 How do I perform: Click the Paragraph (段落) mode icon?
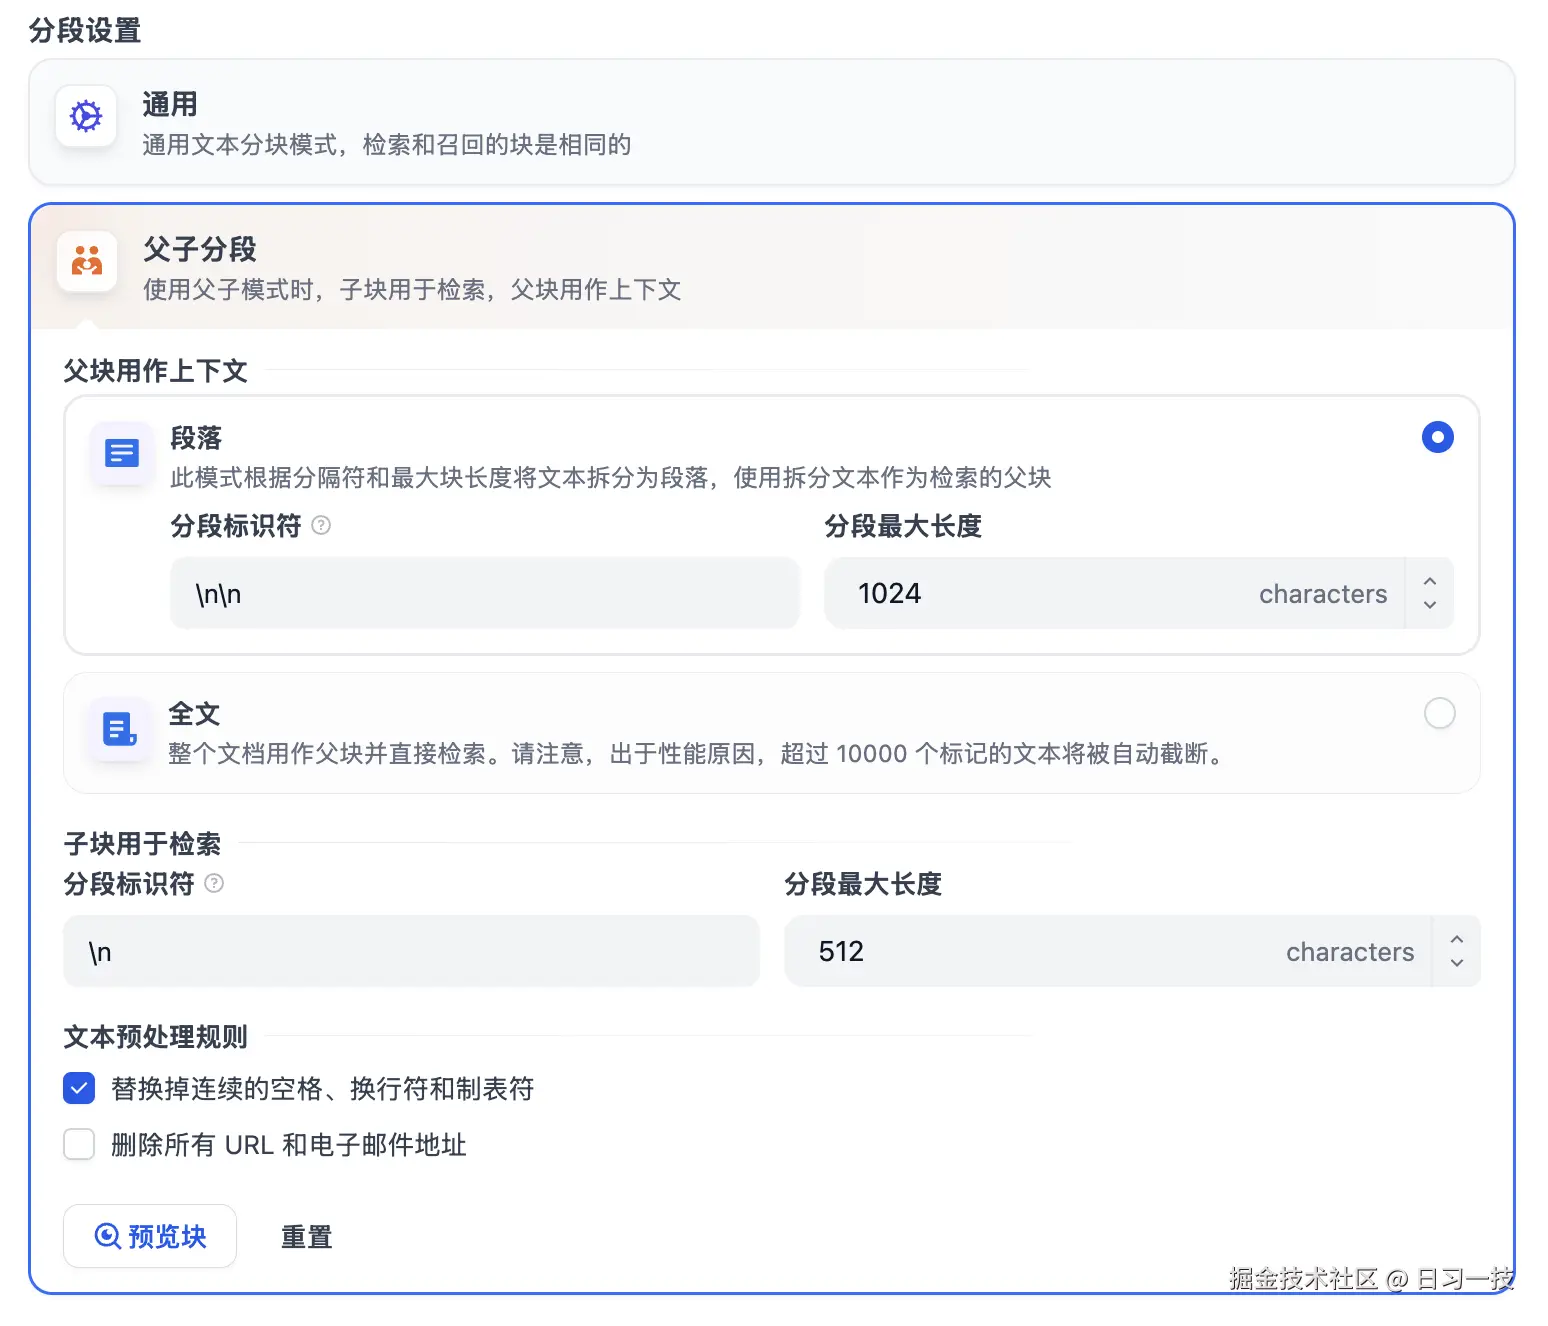(x=122, y=454)
